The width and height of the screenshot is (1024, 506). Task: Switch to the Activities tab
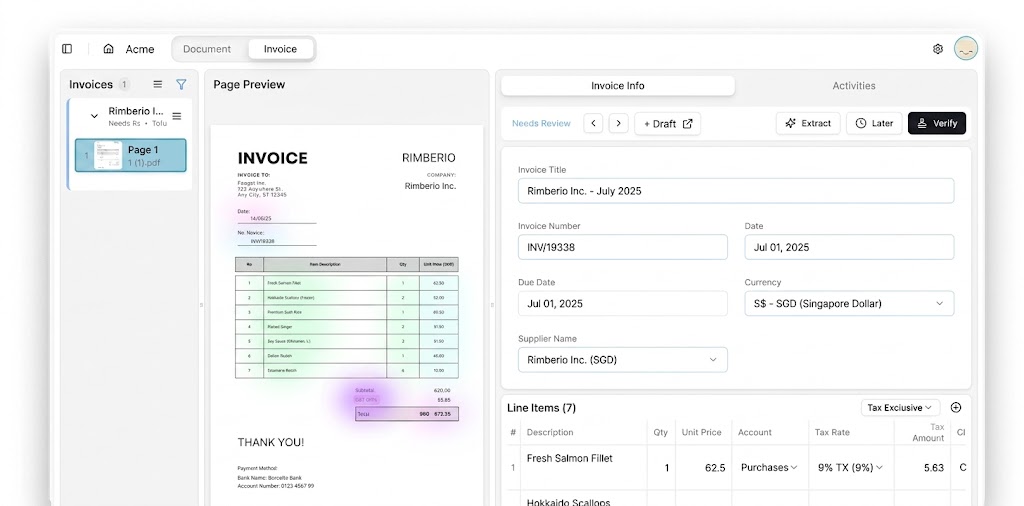click(x=854, y=86)
